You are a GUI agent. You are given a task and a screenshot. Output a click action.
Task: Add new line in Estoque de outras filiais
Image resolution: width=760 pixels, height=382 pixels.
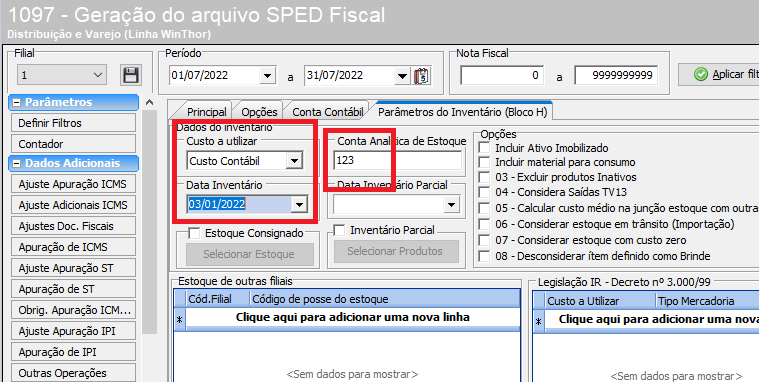coord(352,318)
